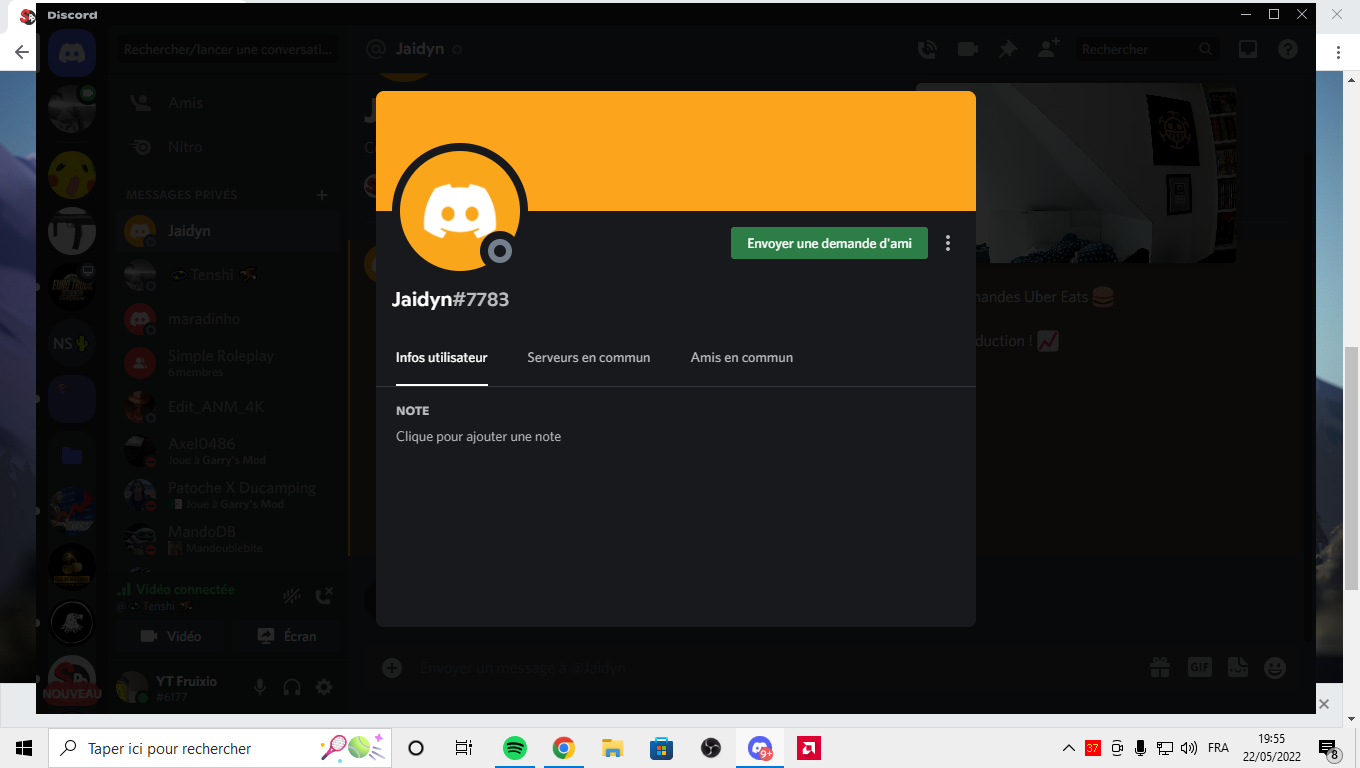The image size is (1360, 768).
Task: Open OBS Studio from the taskbar
Action: coord(711,748)
